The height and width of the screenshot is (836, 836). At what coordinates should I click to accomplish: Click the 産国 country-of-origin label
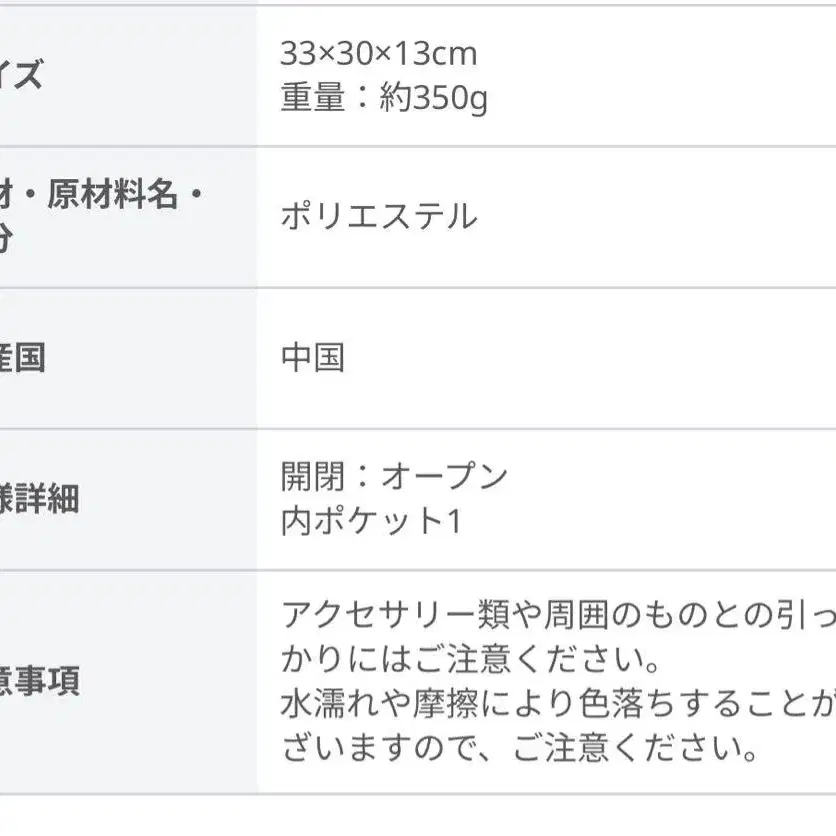(x=22, y=357)
